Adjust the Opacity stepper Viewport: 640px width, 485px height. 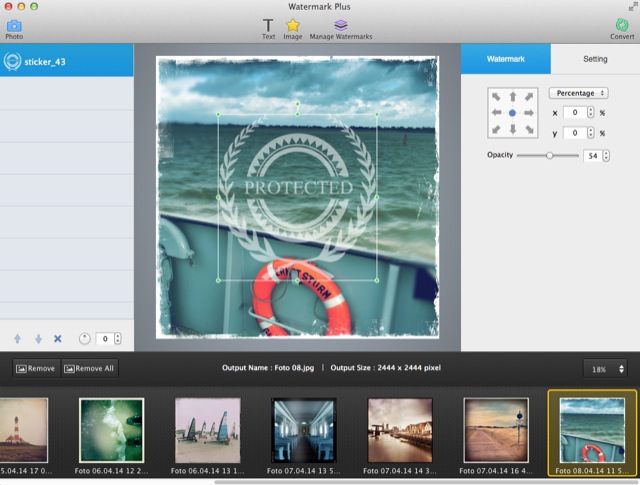tap(606, 156)
